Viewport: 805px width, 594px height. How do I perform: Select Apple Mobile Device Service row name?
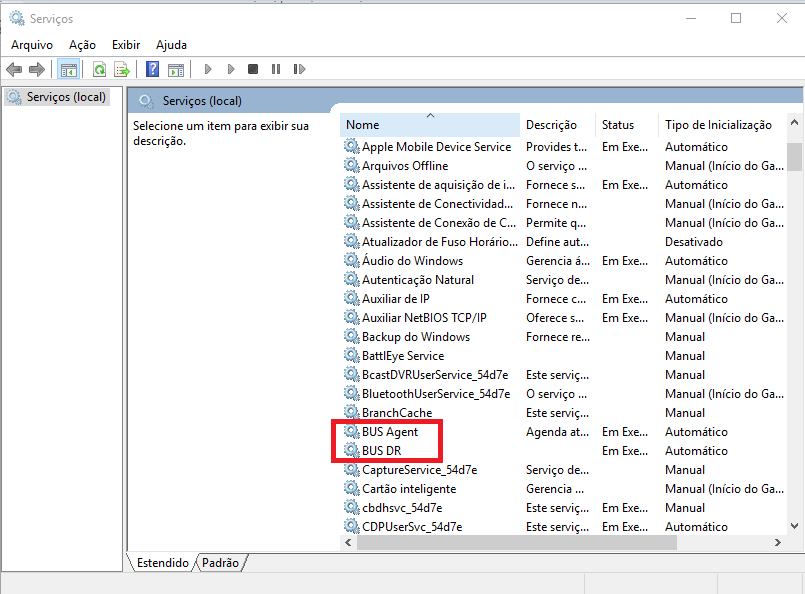click(x=436, y=147)
